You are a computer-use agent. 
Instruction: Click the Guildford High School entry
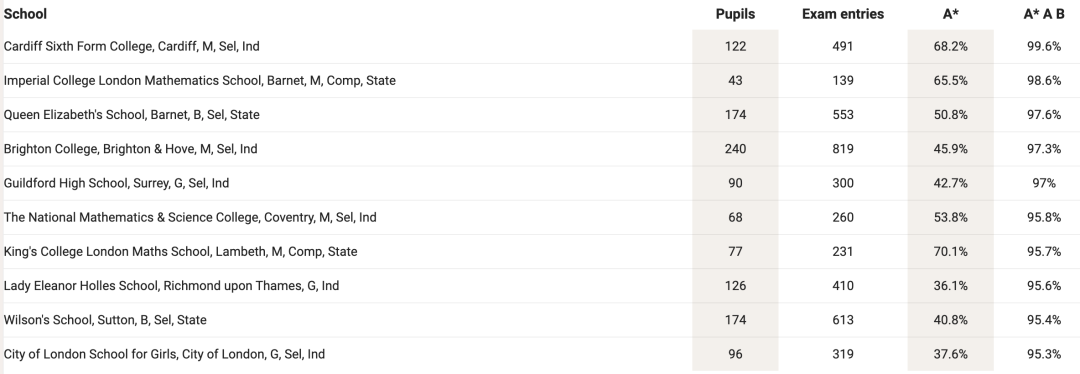[116, 183]
